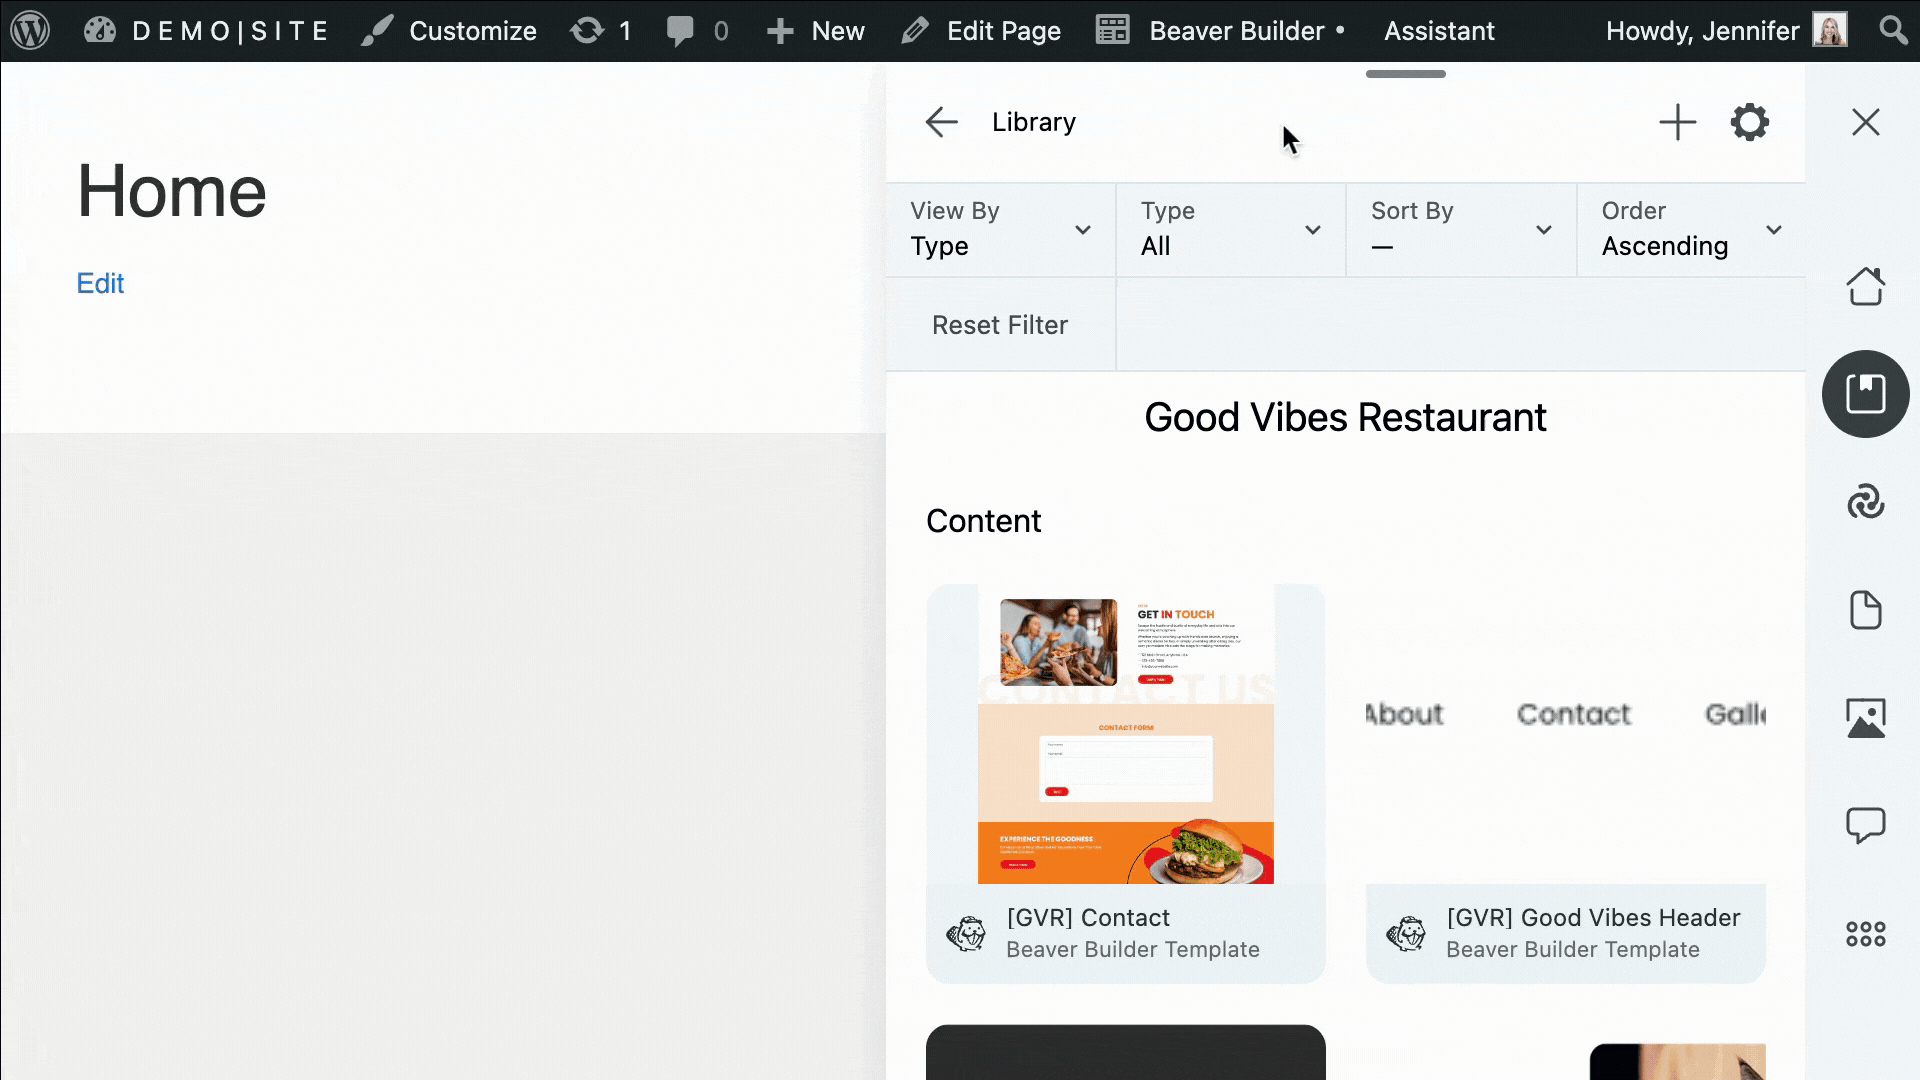Image resolution: width=1920 pixels, height=1080 pixels.
Task: Change the Order Ascending dropdown
Action: pyautogui.click(x=1690, y=230)
